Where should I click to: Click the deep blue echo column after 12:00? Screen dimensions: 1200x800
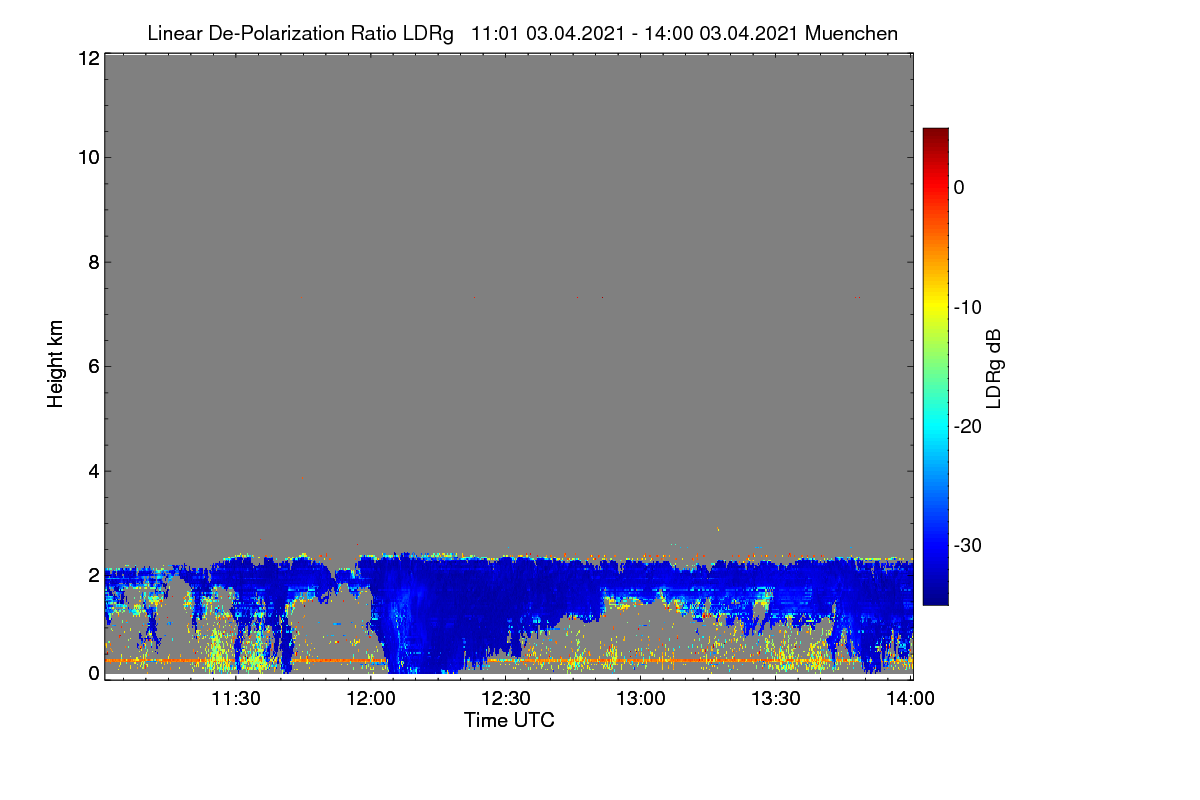coord(430,615)
